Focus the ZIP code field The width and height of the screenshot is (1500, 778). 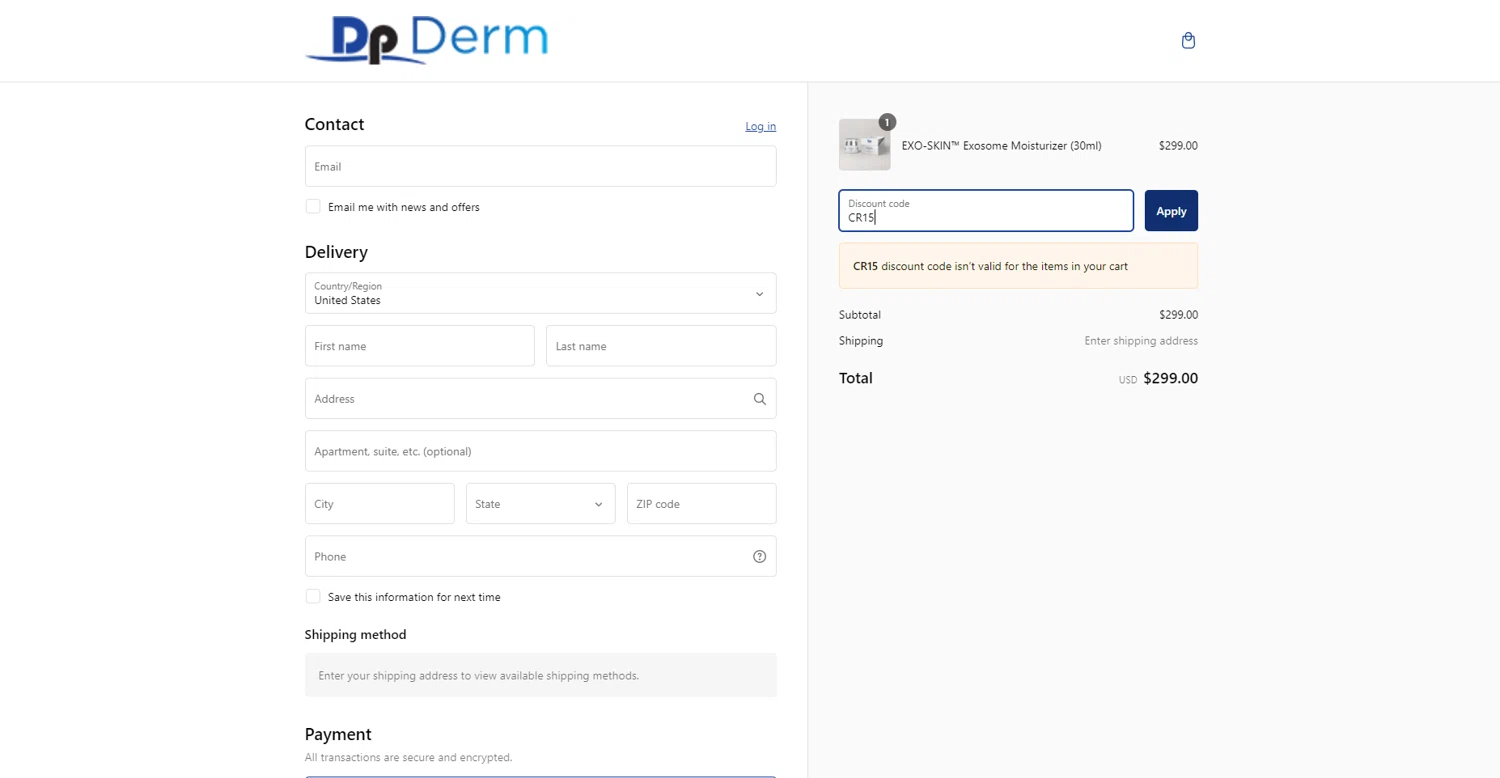click(702, 504)
